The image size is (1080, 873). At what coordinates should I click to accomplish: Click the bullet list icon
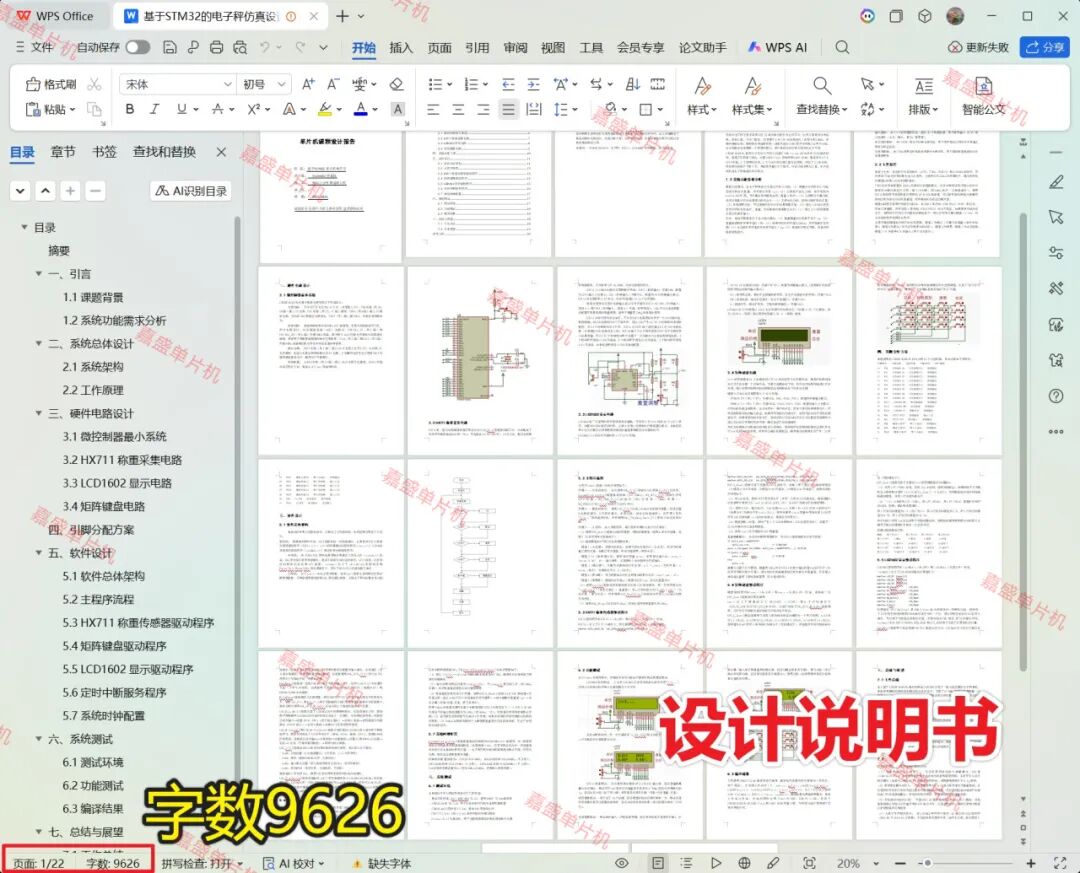pos(435,84)
